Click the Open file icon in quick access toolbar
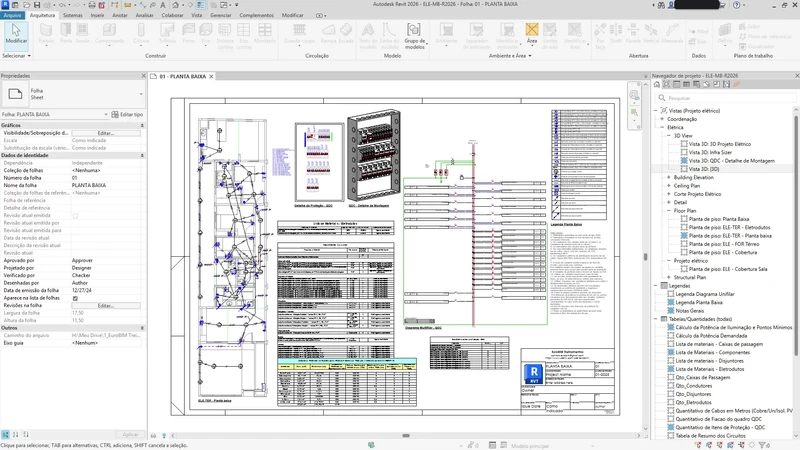 coord(27,5)
